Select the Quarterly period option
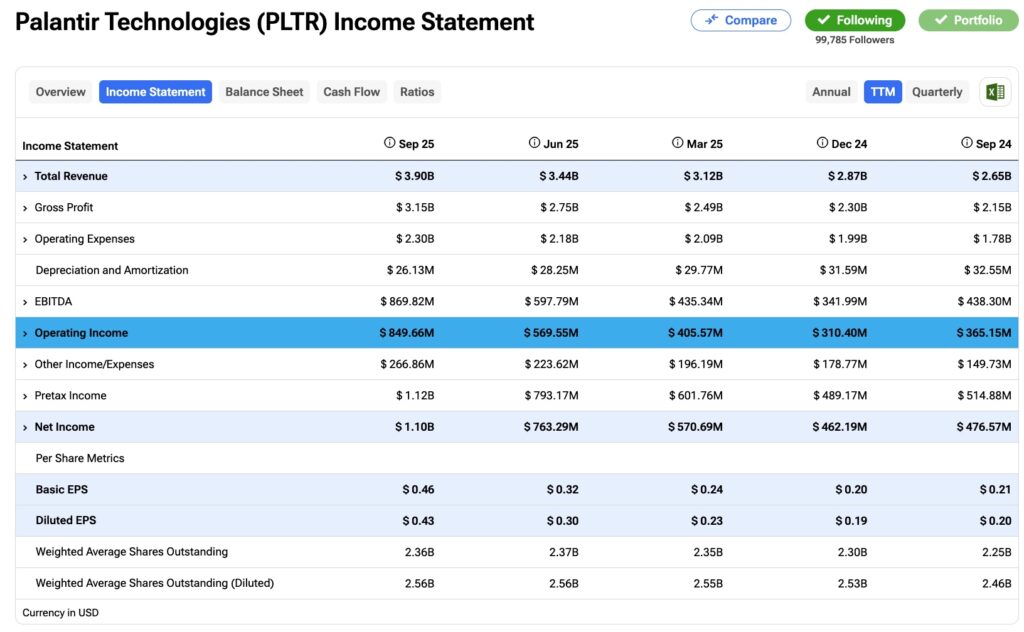 [937, 92]
